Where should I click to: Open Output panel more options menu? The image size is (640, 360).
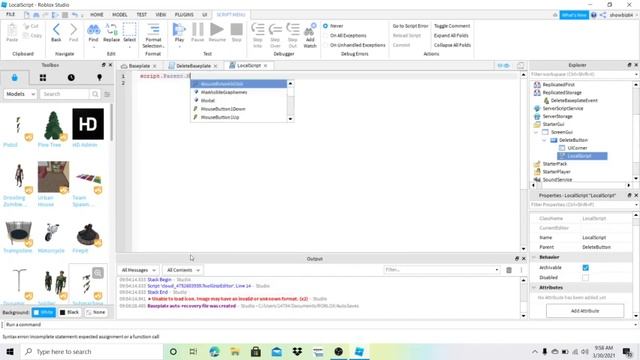pos(521,270)
